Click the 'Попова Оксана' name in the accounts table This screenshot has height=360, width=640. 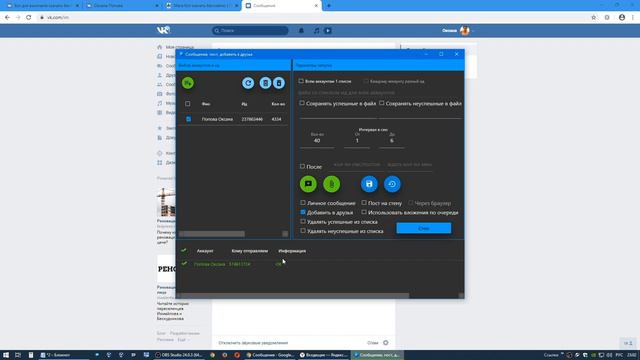[217, 119]
